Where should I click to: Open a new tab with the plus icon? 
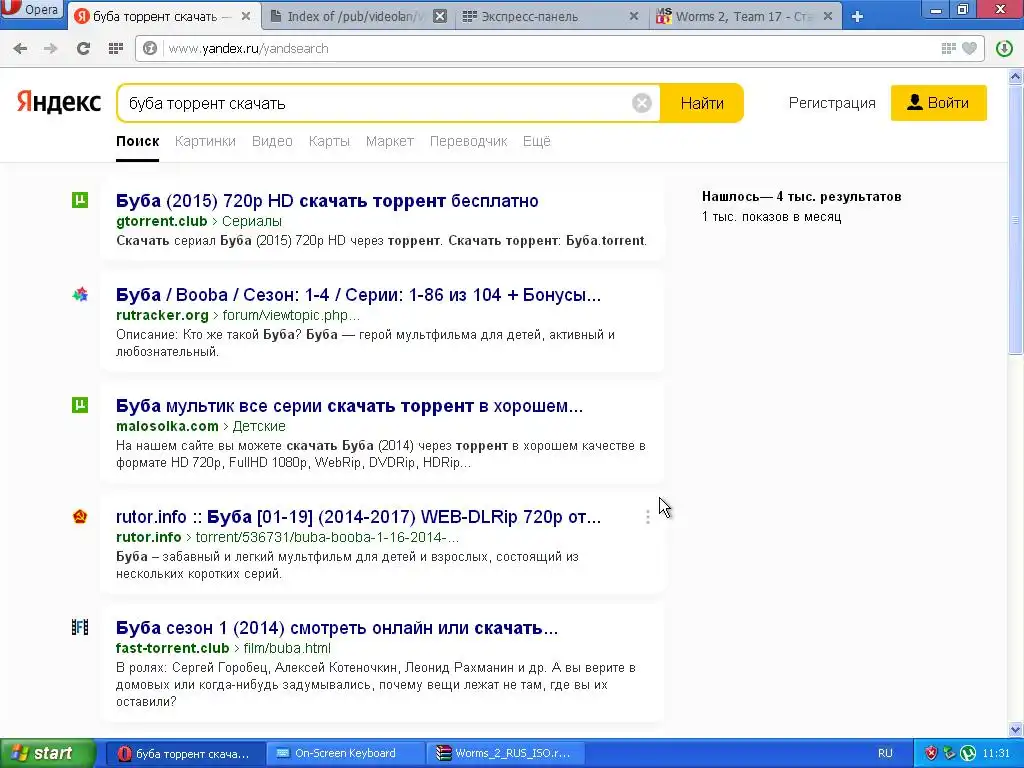point(857,17)
